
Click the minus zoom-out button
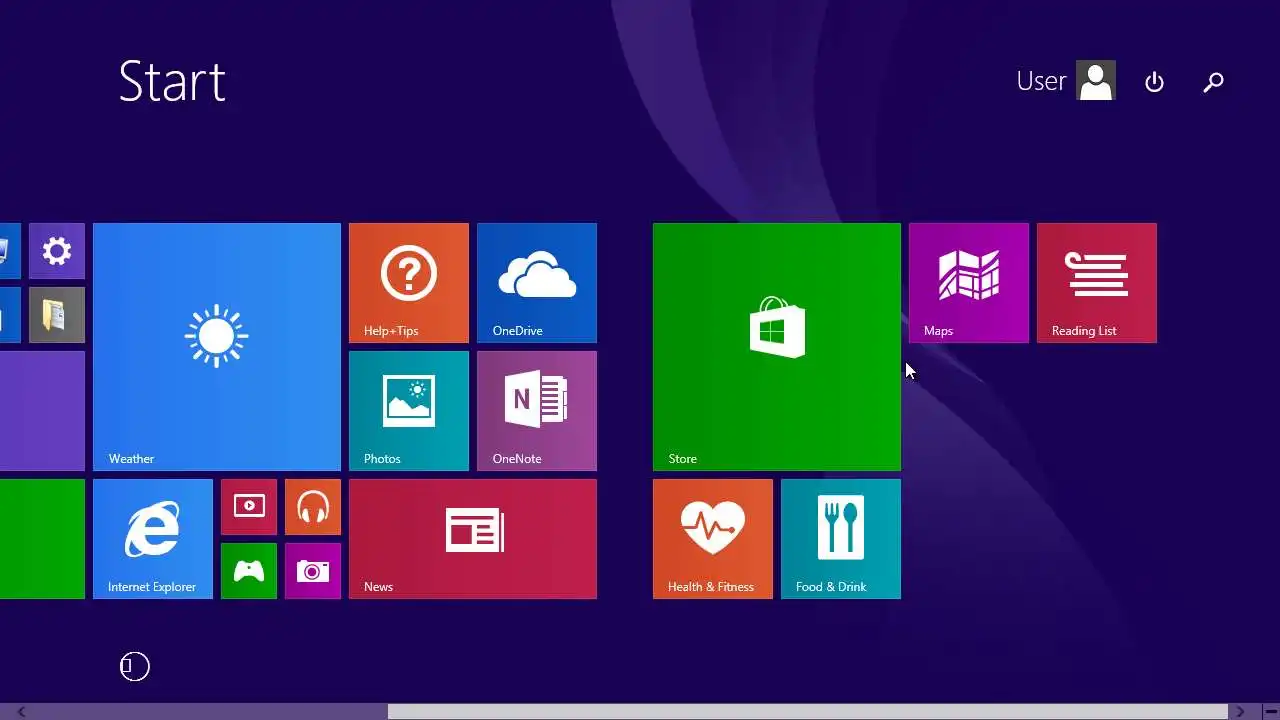pos(1271,712)
